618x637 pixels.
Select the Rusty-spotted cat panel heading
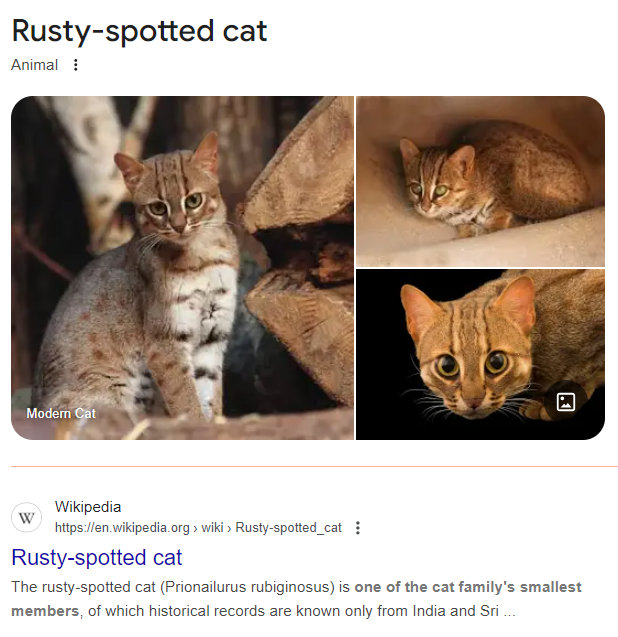(x=139, y=31)
